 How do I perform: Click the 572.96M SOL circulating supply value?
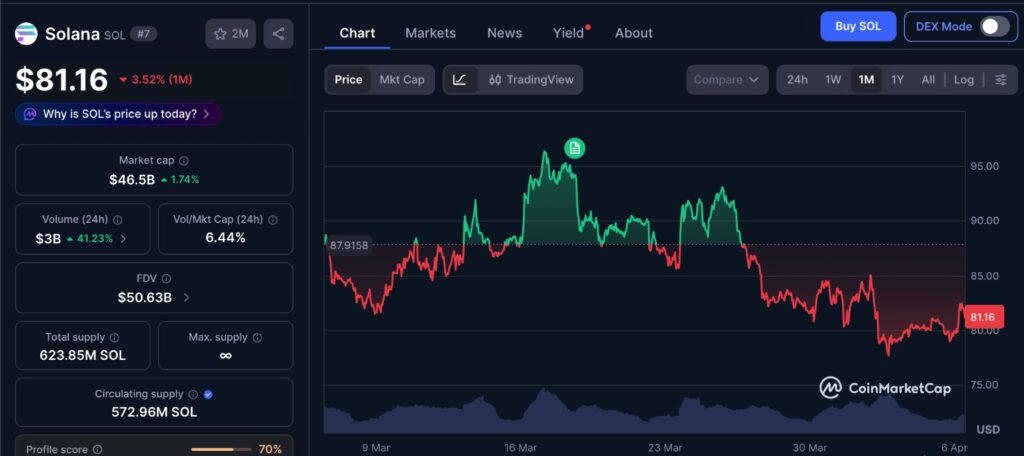click(154, 413)
